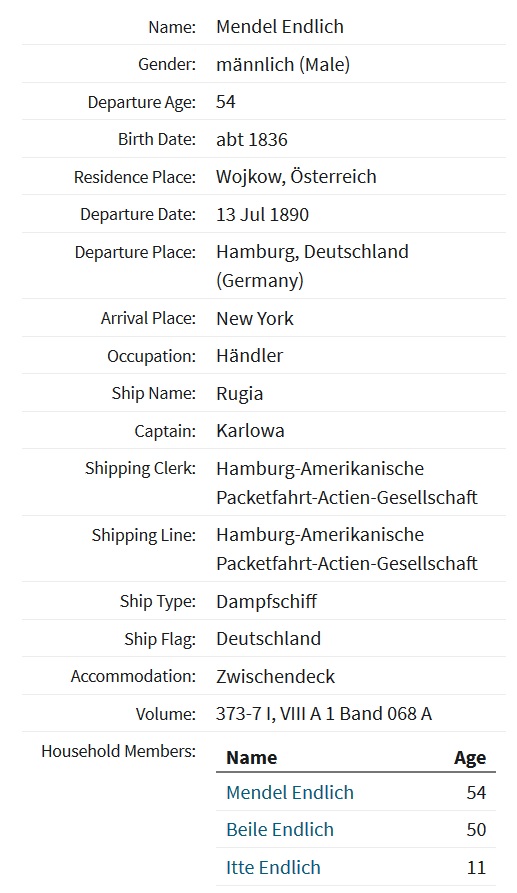517x893 pixels.
Task: Click the ship type Dampfschiff
Action: (266, 601)
